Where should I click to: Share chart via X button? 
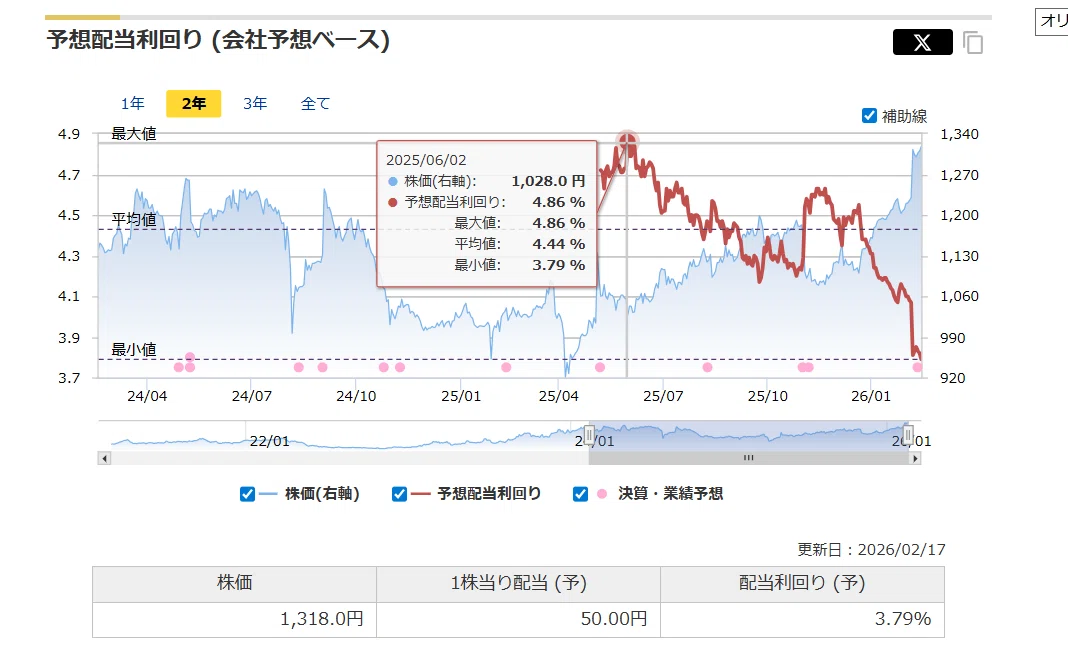[922, 42]
